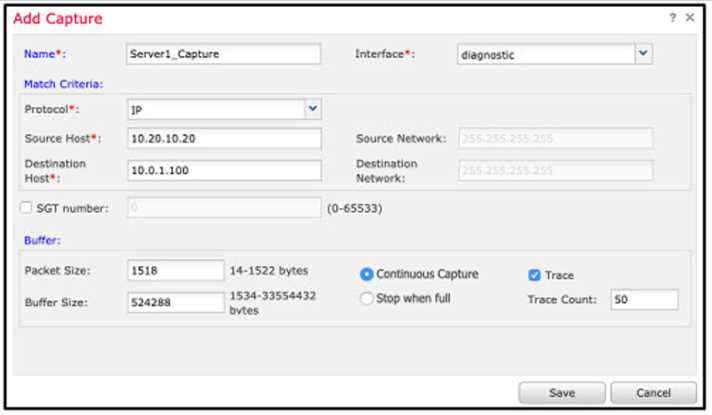This screenshot has width=712, height=415.
Task: Close the Add Capture dialog
Action: pyautogui.click(x=690, y=19)
